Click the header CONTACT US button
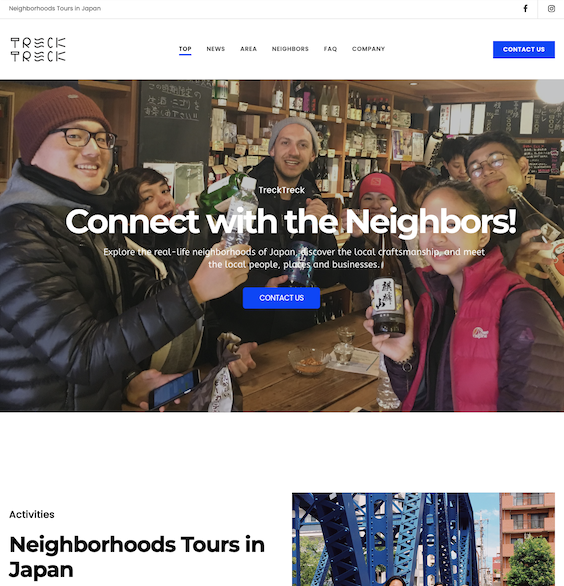 click(524, 49)
